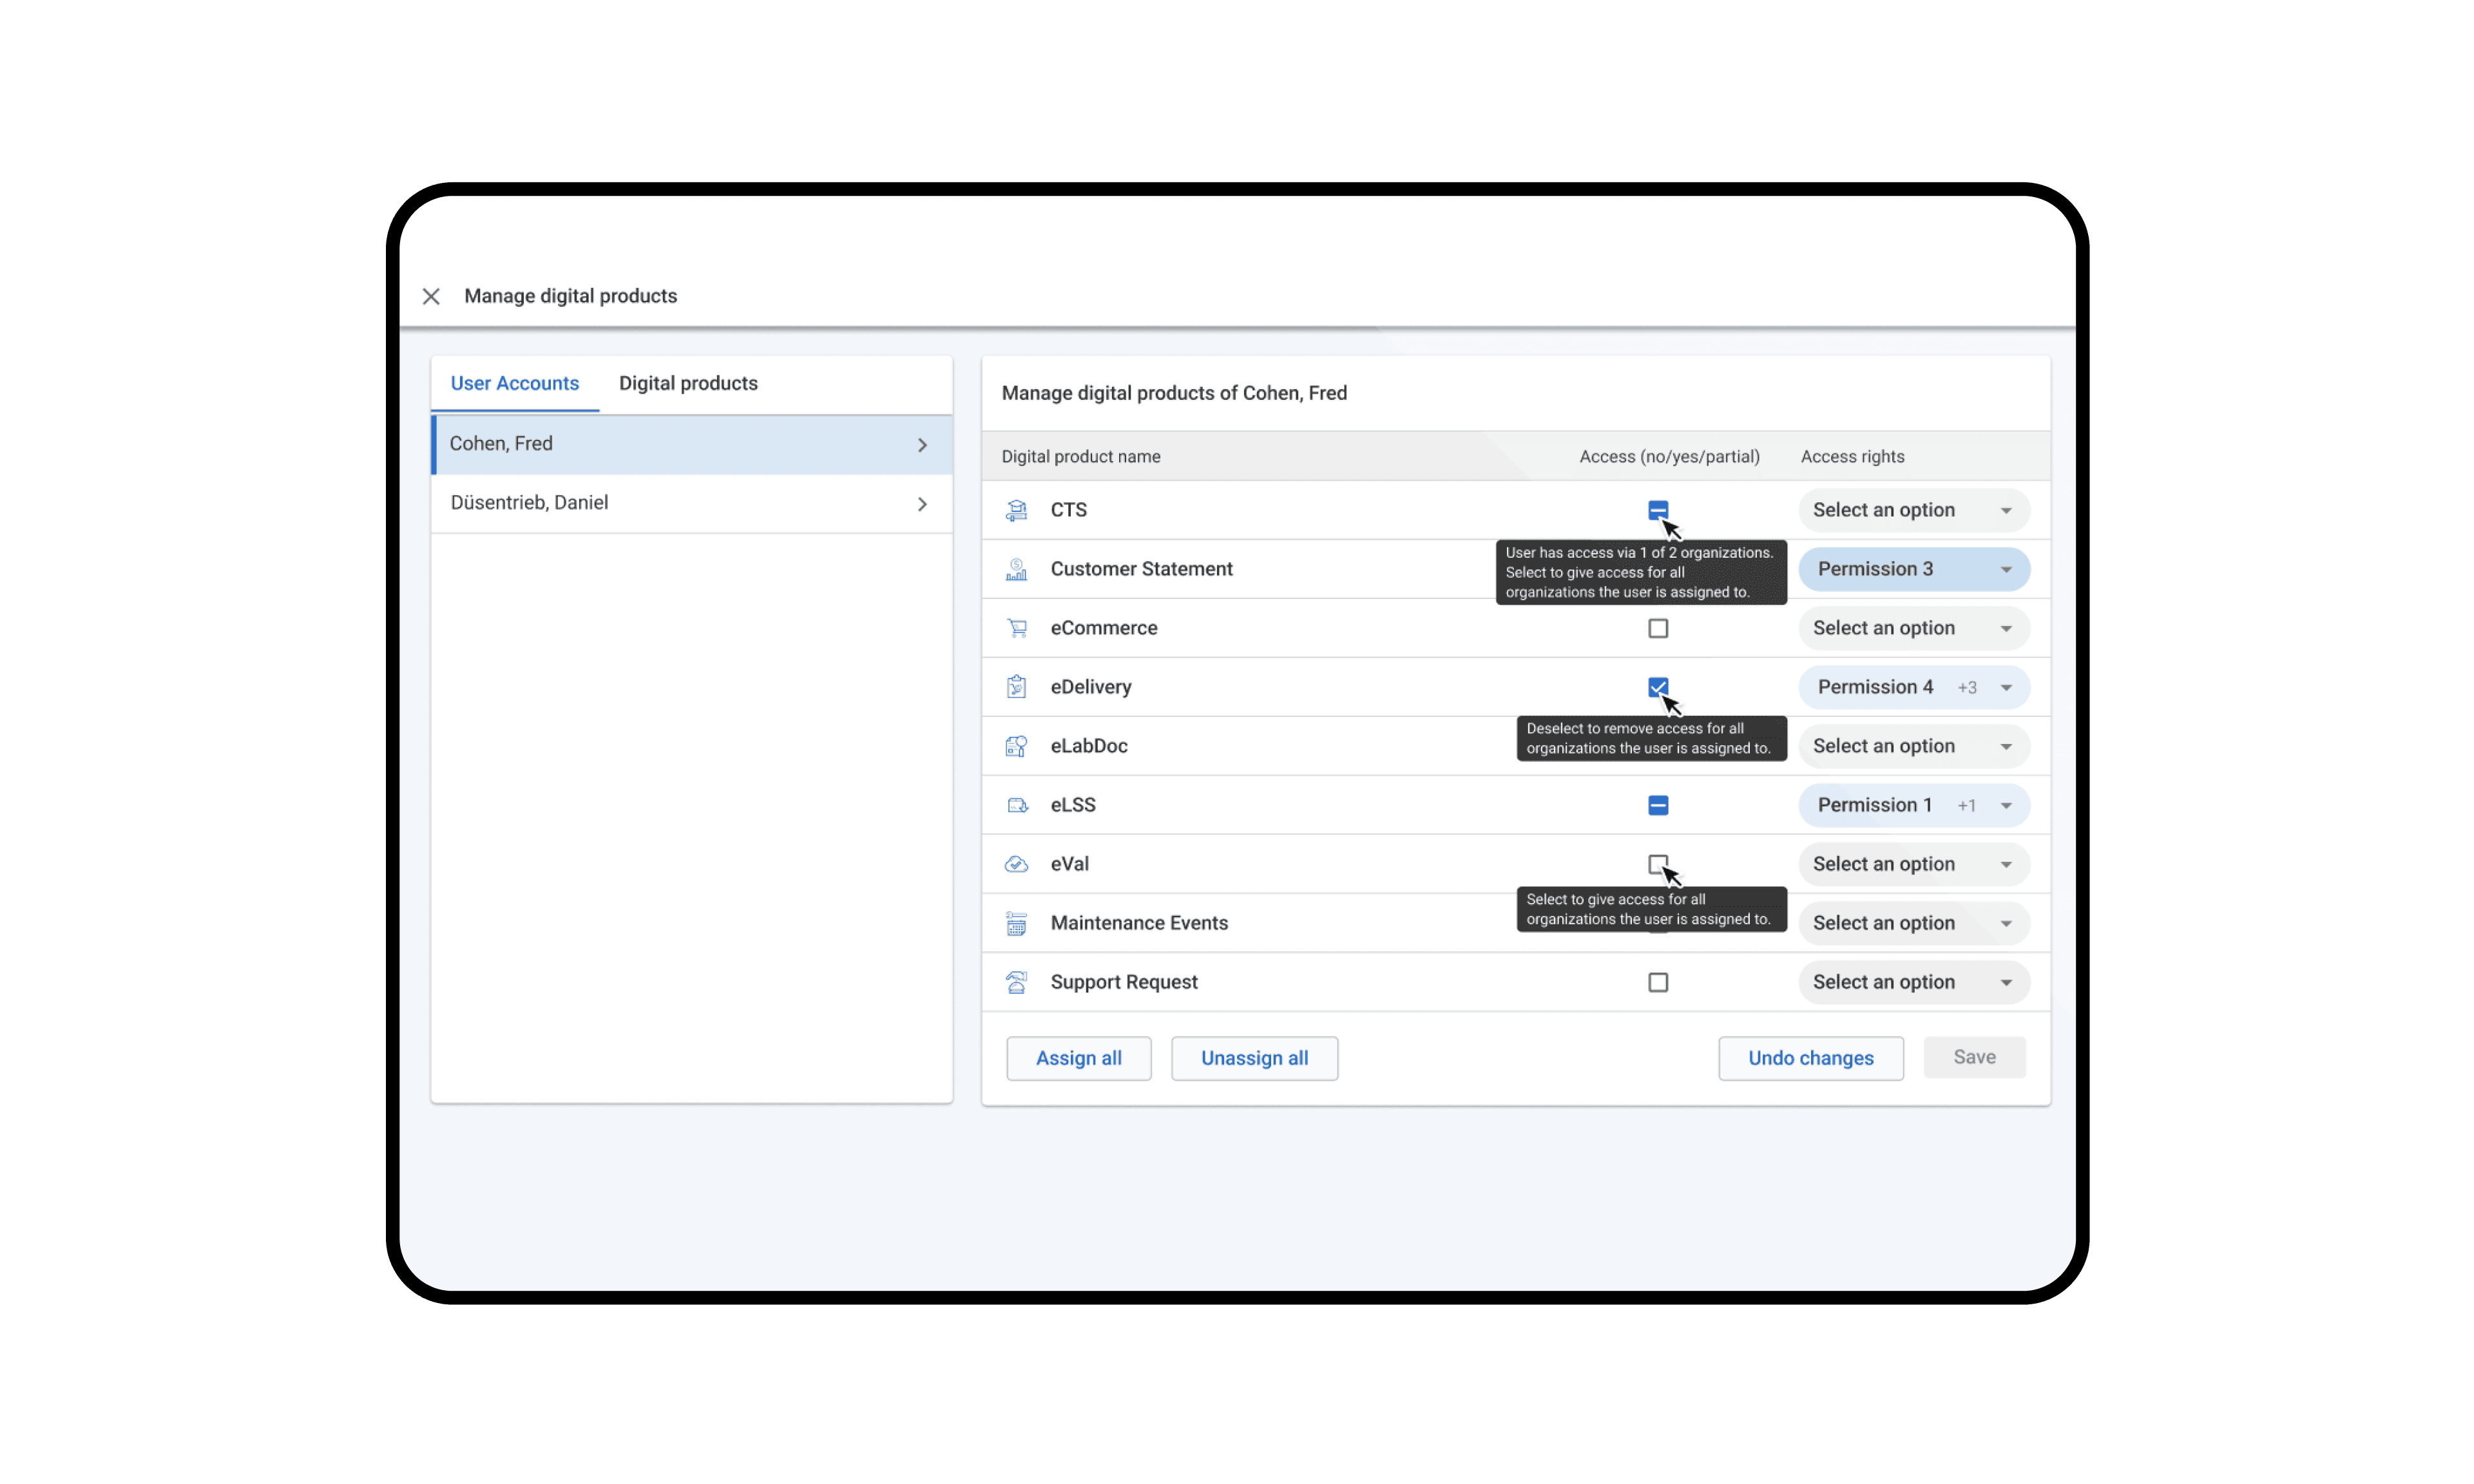Deselect the eDelivery access checkbox
Screen dimensions: 2474x1484
(x=1658, y=686)
